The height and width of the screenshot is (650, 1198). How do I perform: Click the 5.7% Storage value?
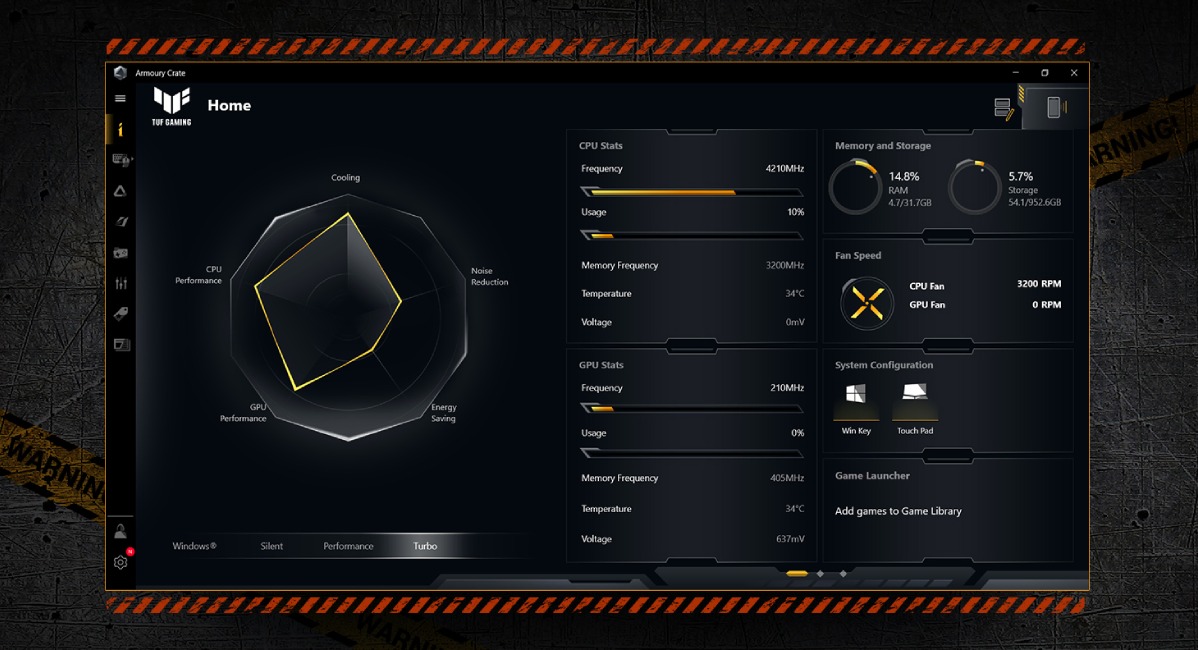pos(1020,176)
